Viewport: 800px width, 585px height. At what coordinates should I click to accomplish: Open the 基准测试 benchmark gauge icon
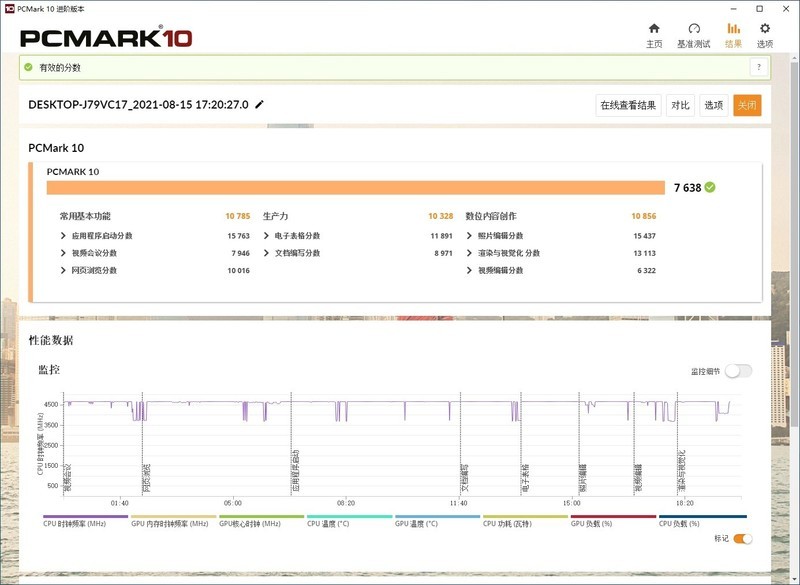point(694,29)
